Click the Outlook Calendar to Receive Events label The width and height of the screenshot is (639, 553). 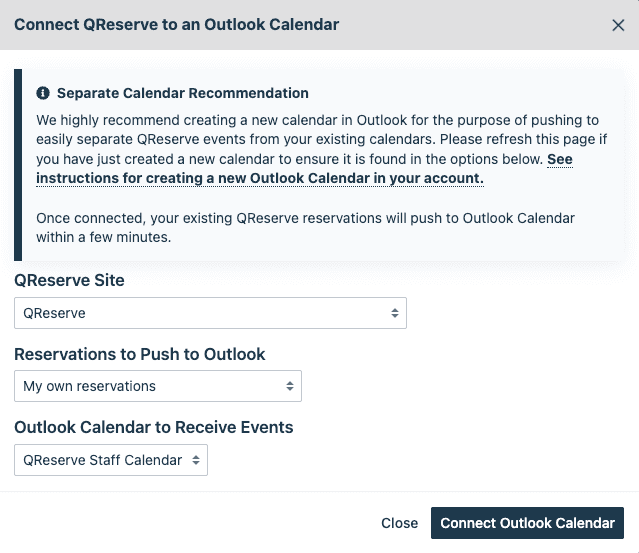tap(153, 427)
